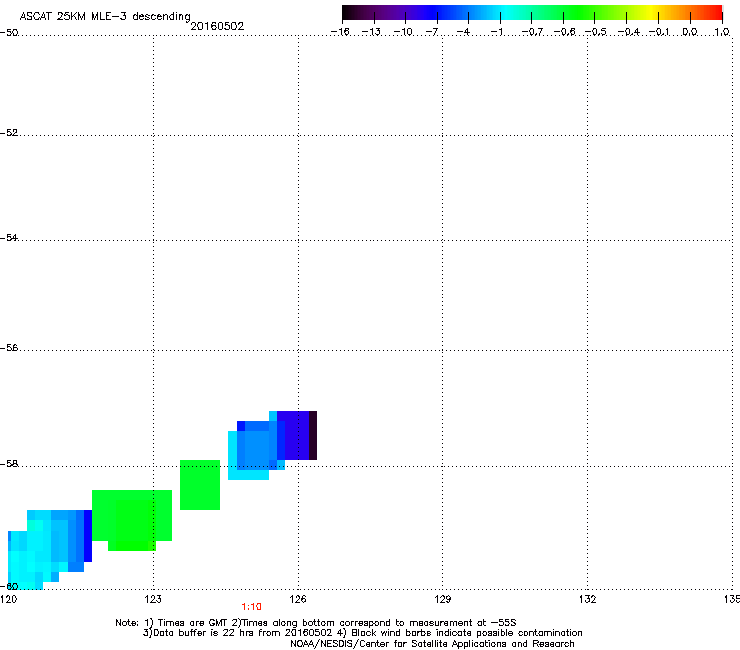
Task: Click the colorbar label 1.0
Action: [722, 32]
